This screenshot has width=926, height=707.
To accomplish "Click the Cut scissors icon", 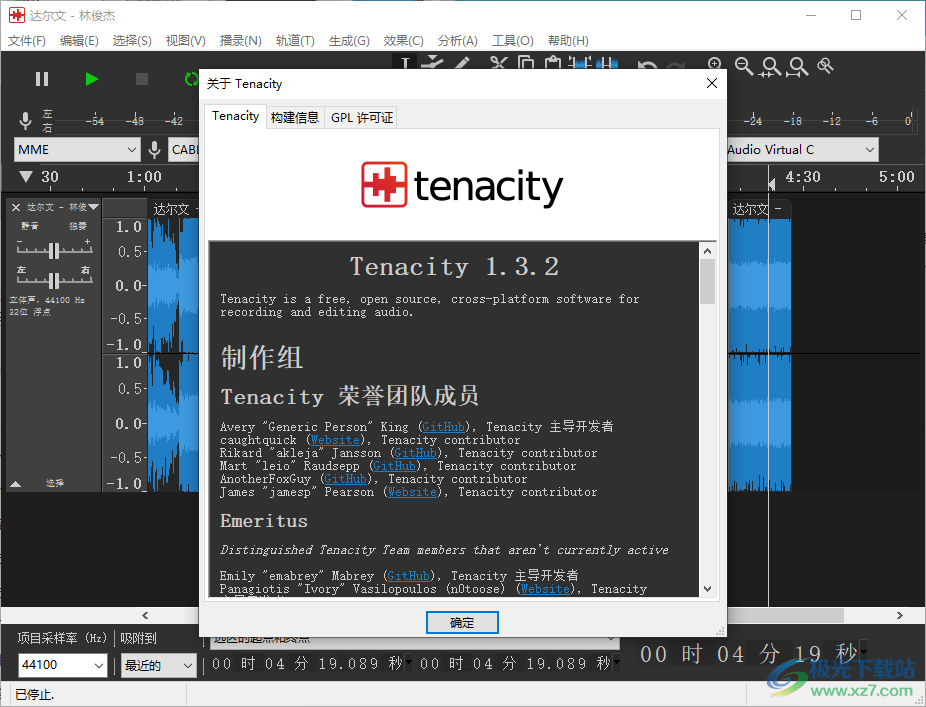I will coord(498,63).
